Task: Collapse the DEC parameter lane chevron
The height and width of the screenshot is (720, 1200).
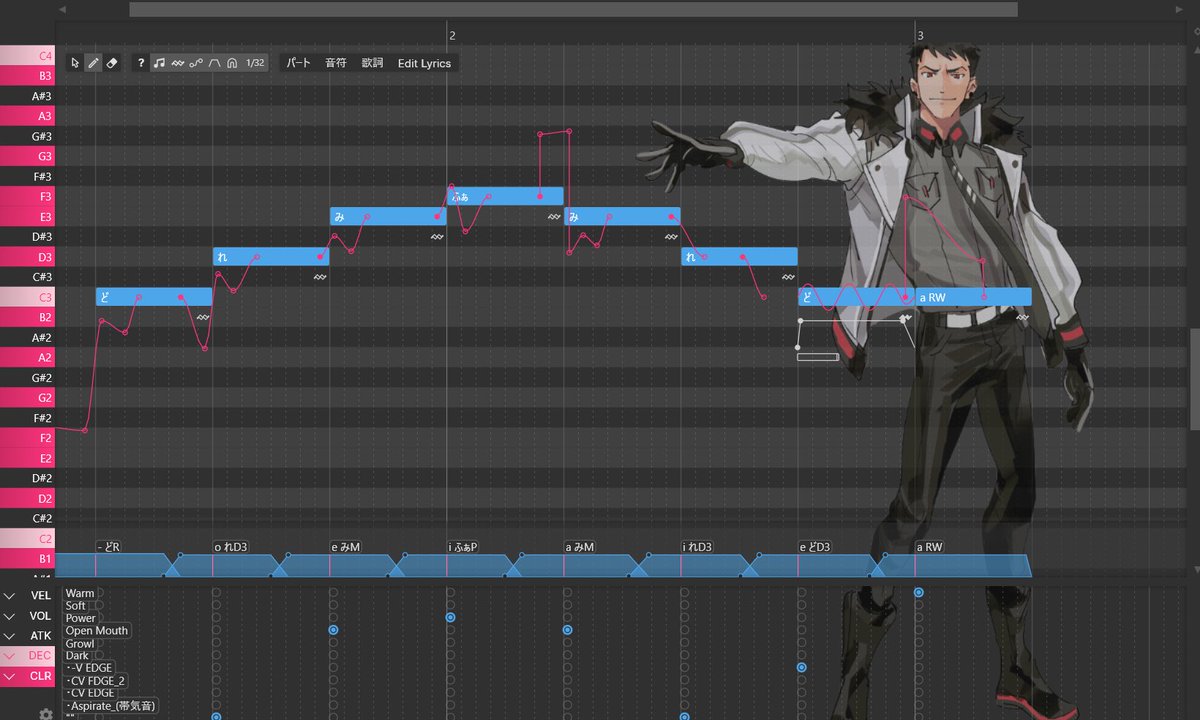Action: coord(9,656)
